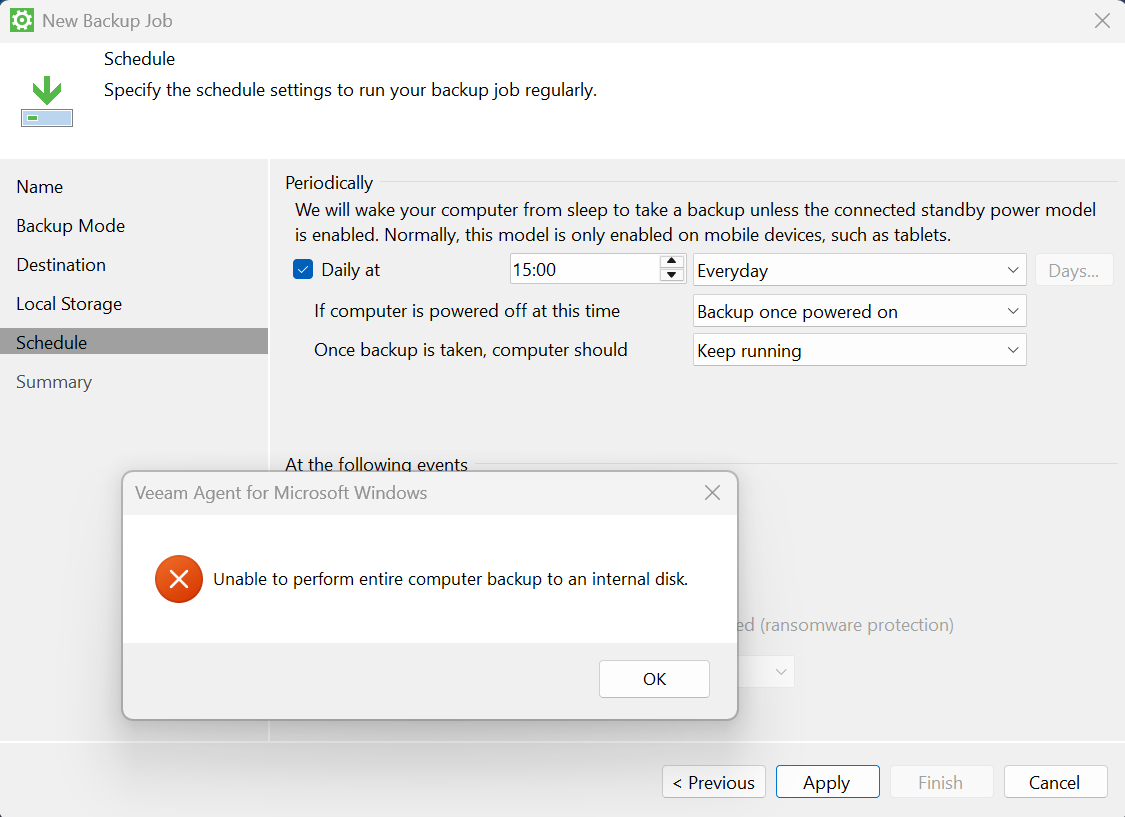Expand the Backup once powered on dropdown
1125x817 pixels.
point(859,312)
